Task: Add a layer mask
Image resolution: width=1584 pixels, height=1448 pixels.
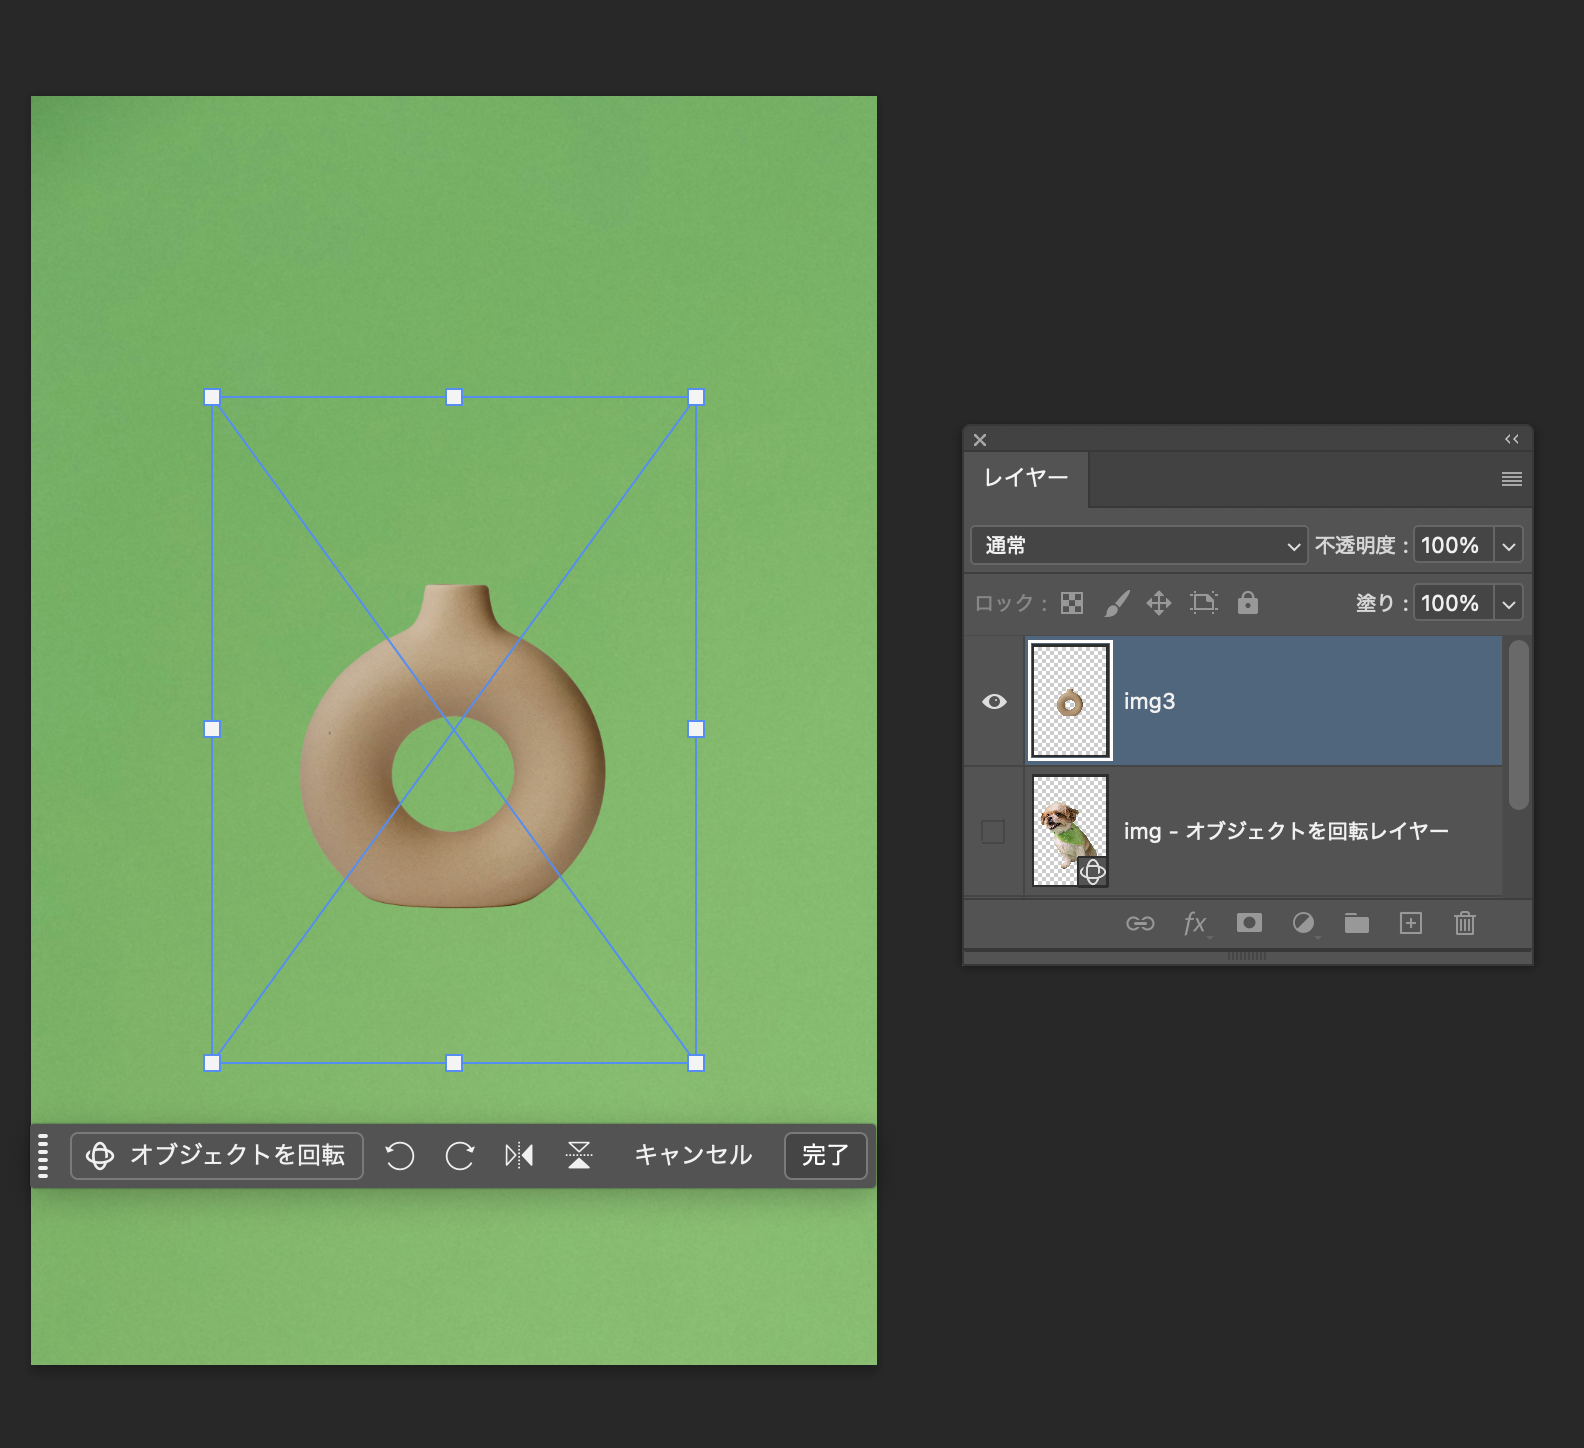Action: click(x=1249, y=923)
